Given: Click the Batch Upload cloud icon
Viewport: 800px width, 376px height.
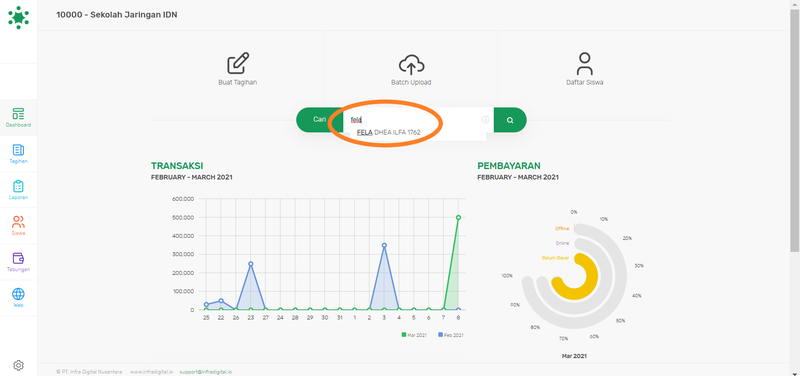Looking at the screenshot, I should tap(411, 64).
